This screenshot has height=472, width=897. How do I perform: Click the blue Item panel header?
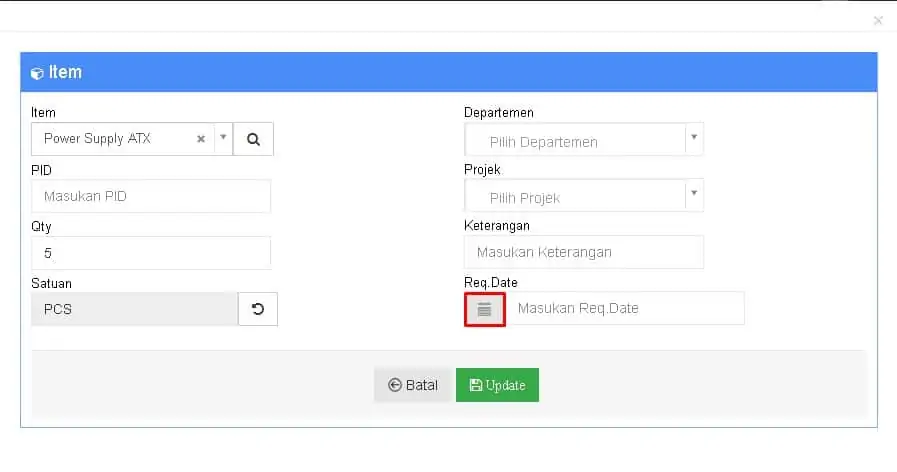[x=448, y=72]
